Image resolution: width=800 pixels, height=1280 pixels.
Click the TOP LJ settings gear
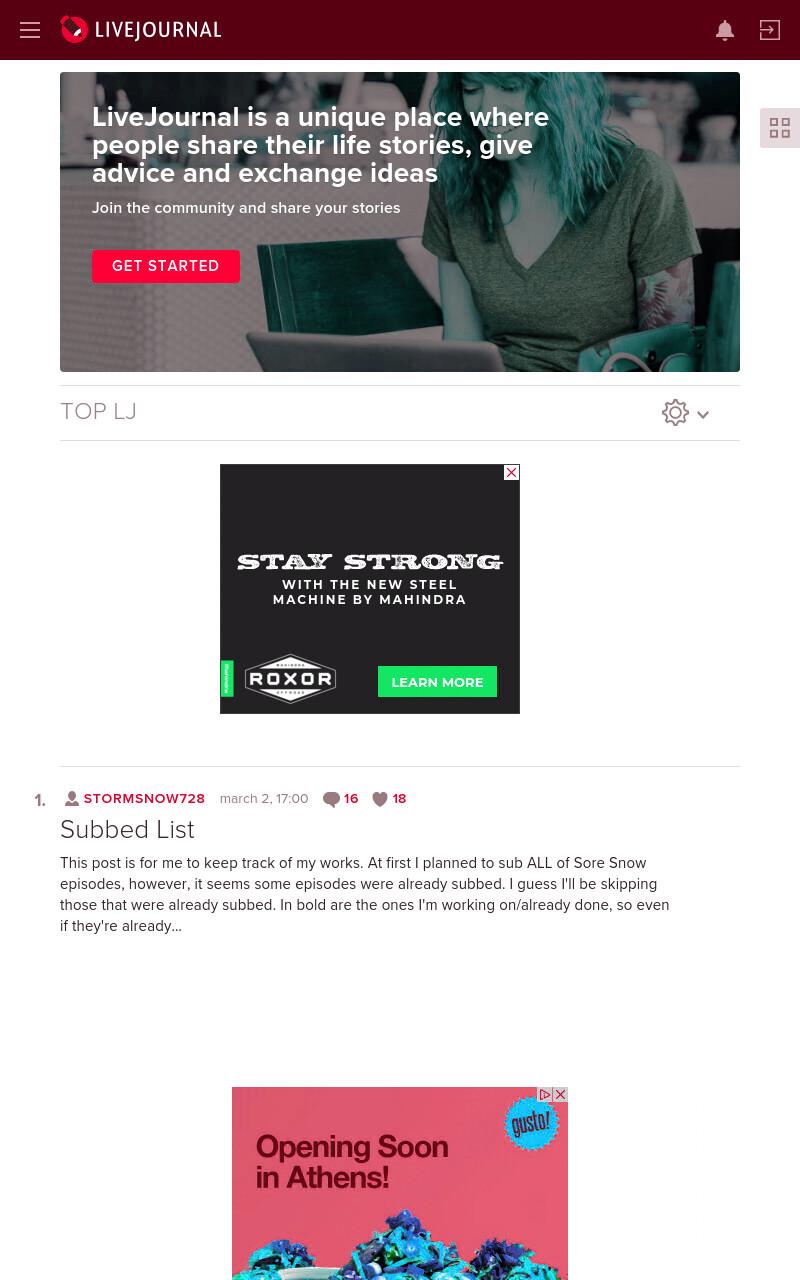pos(676,413)
